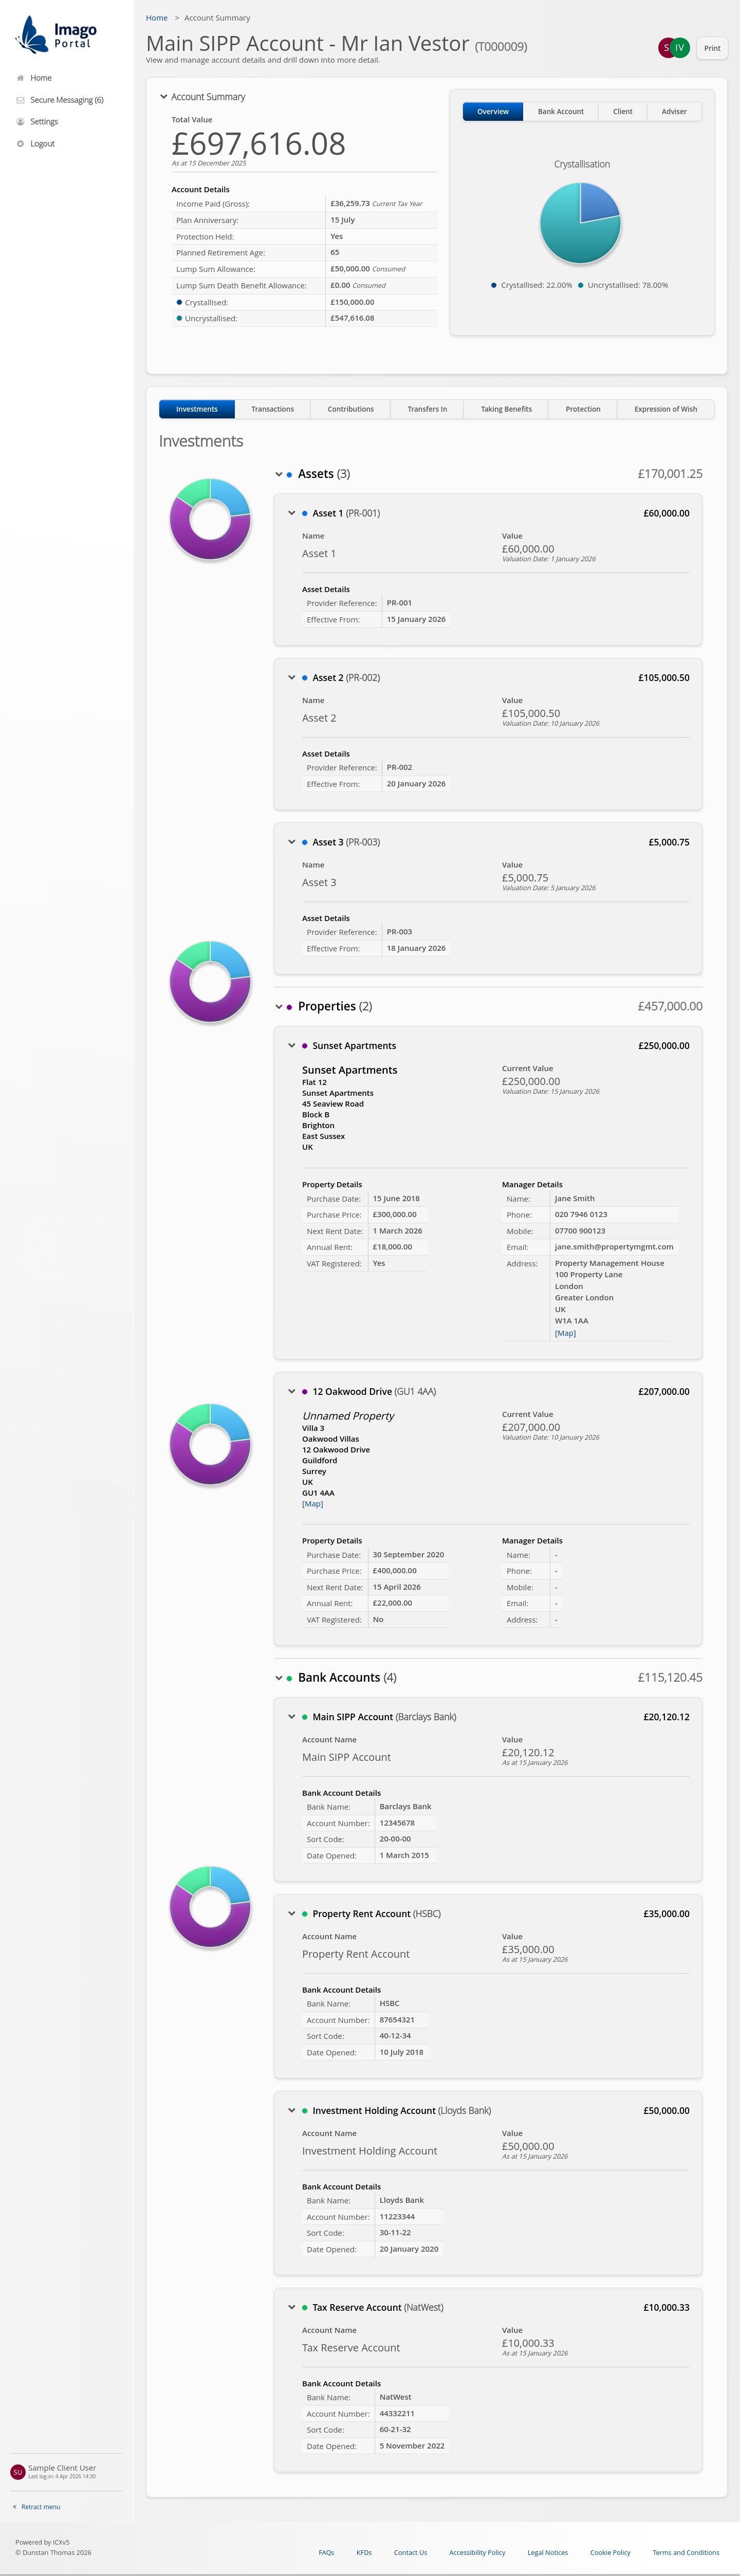Open the Adviser tab
The width and height of the screenshot is (740, 2576).
coord(674,112)
